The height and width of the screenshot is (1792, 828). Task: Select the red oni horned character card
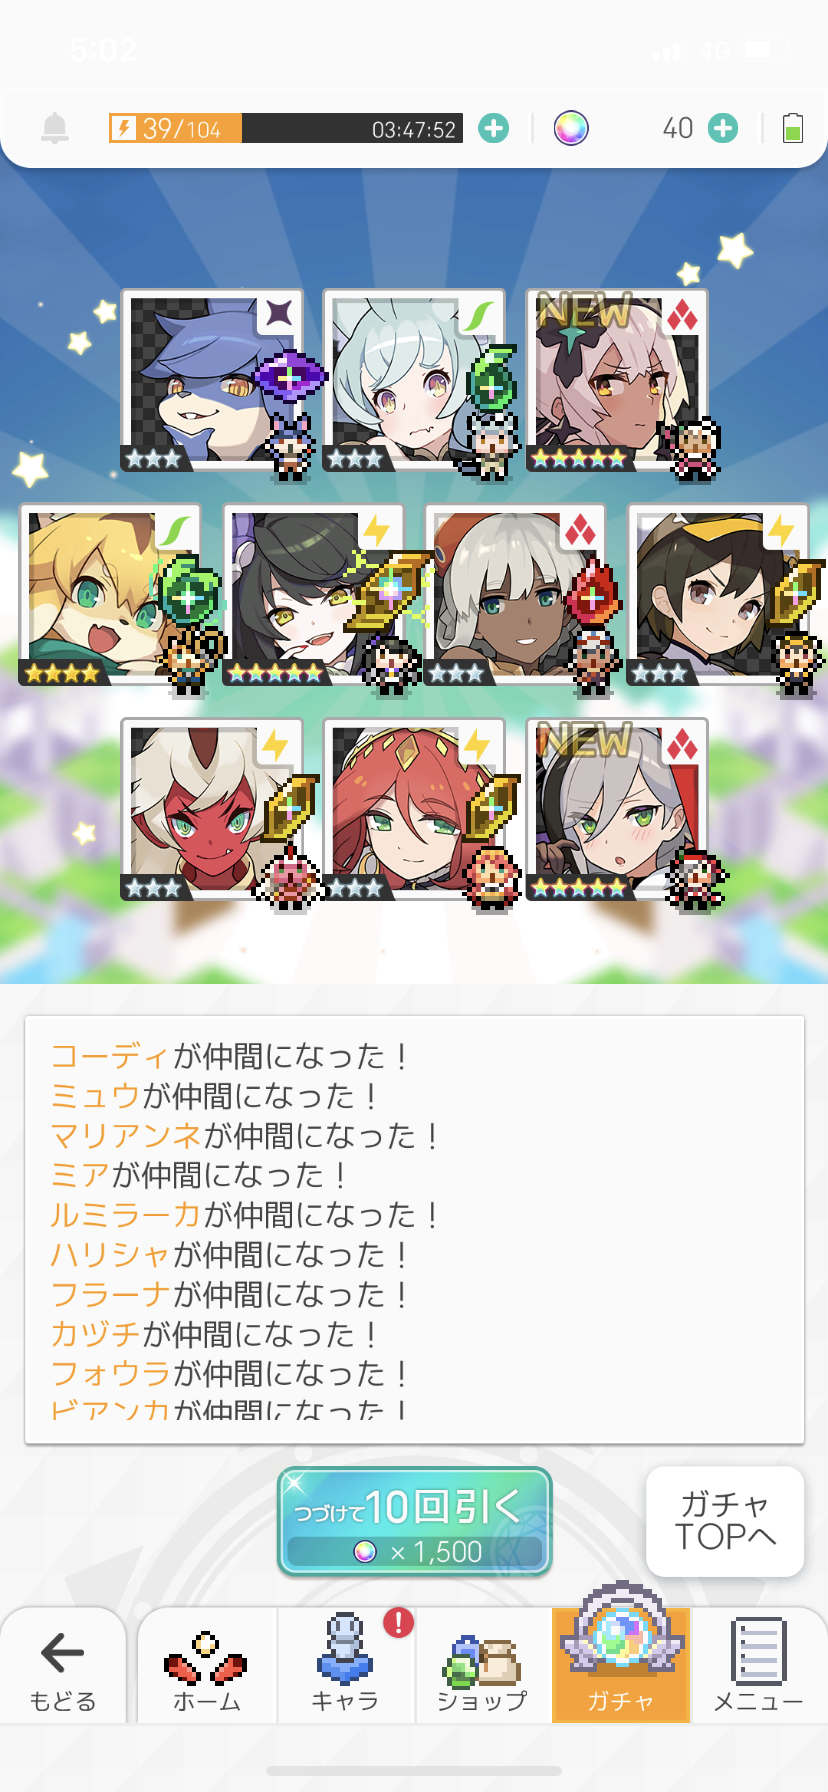coord(212,809)
